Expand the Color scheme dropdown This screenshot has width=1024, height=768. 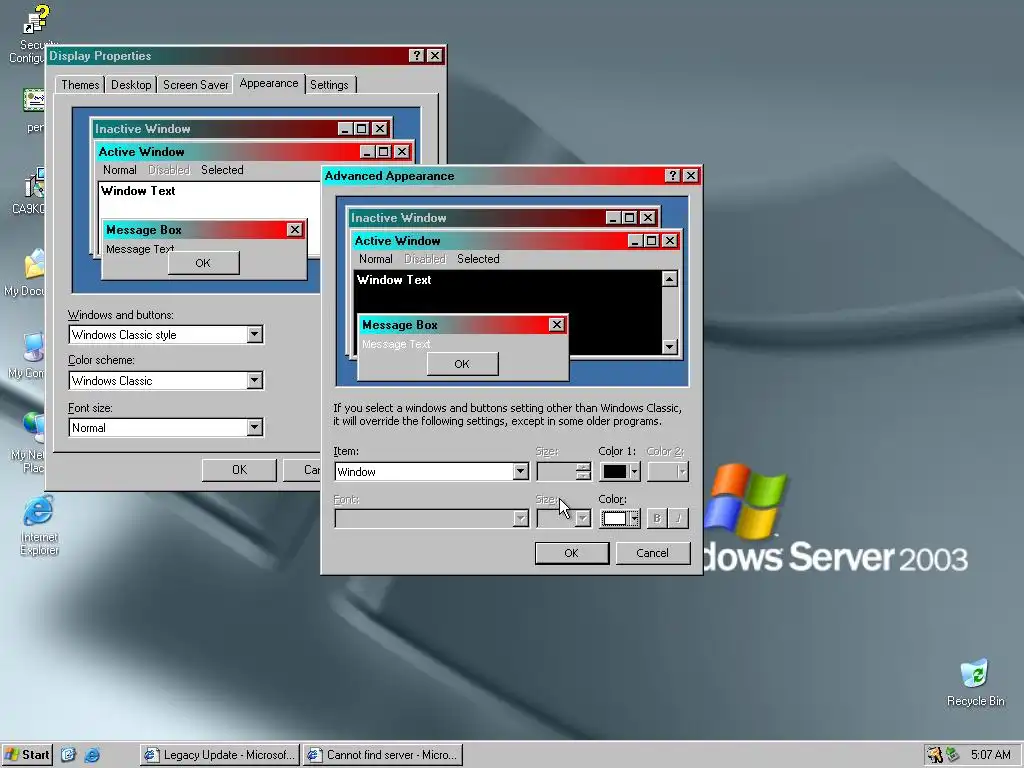click(255, 380)
